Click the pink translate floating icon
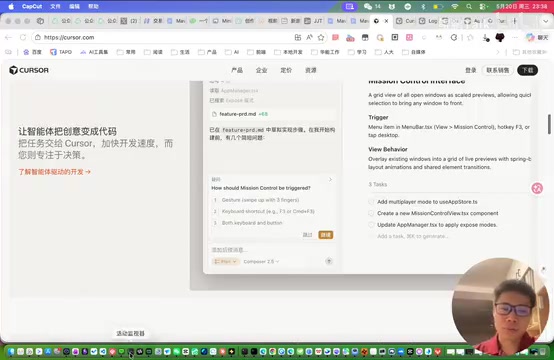 pos(537,188)
